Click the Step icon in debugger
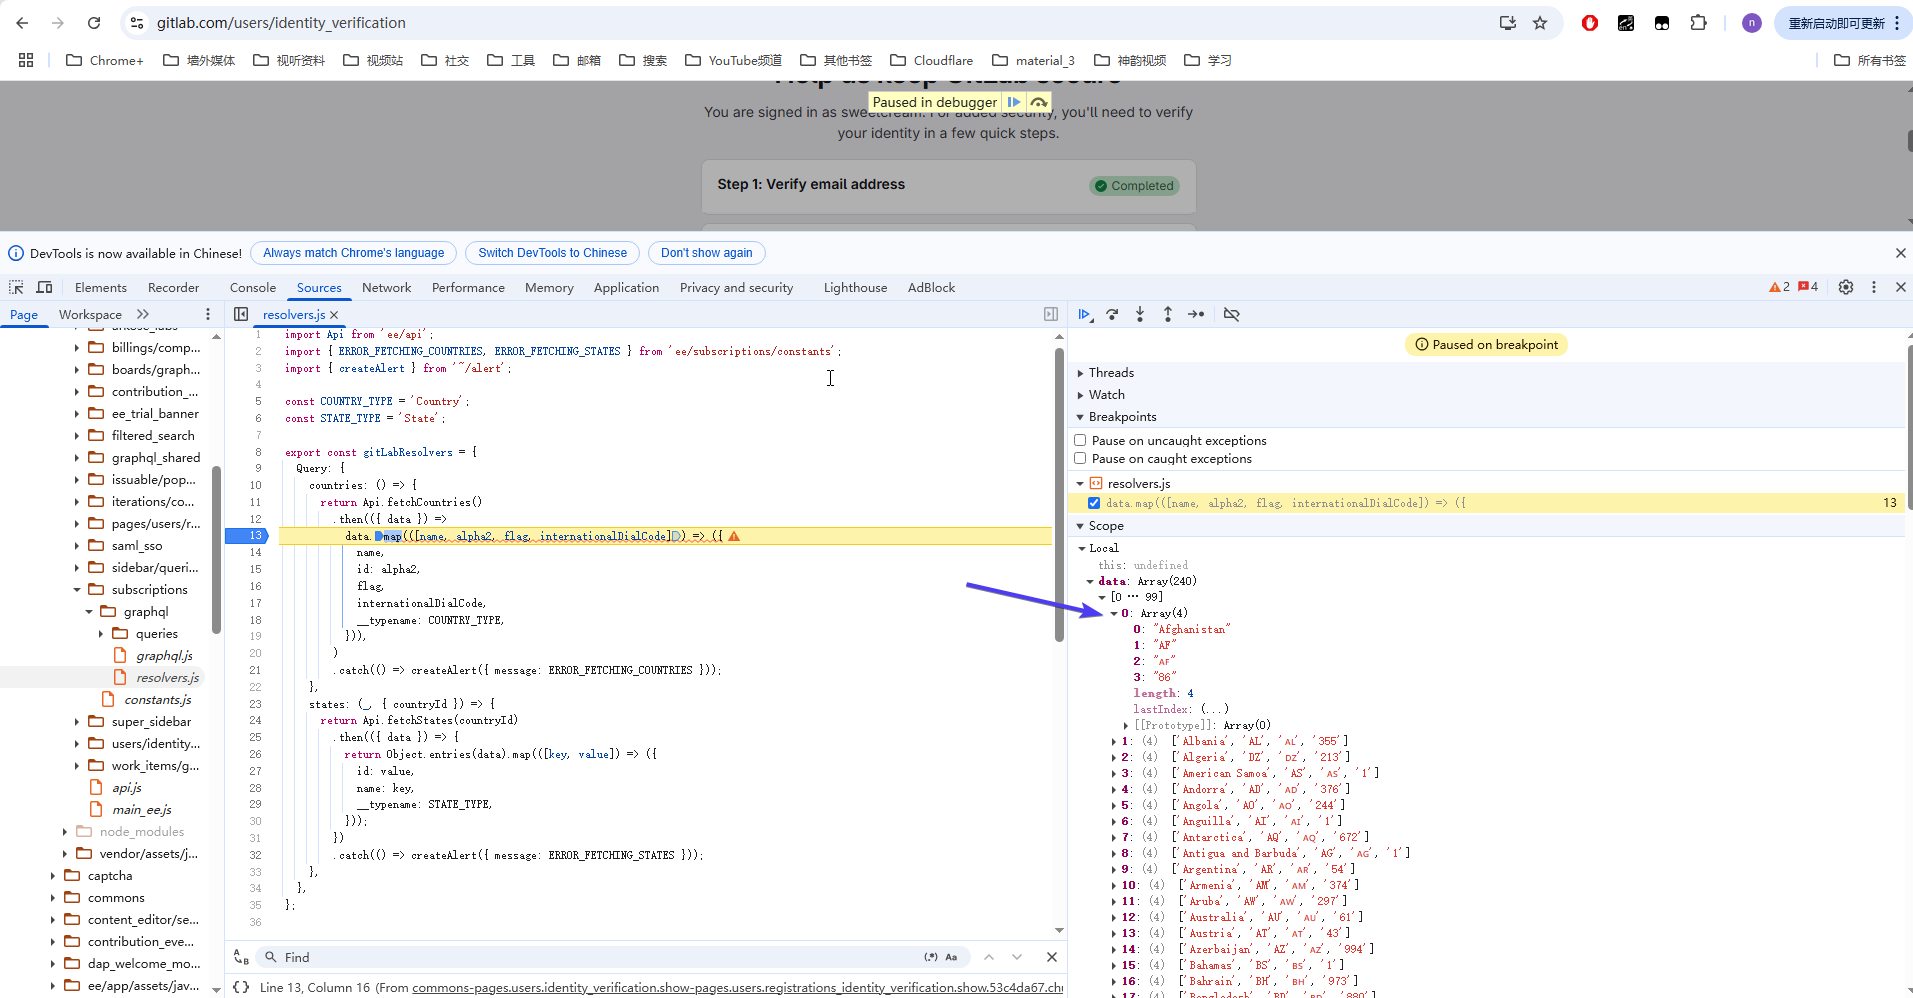 [x=1196, y=314]
